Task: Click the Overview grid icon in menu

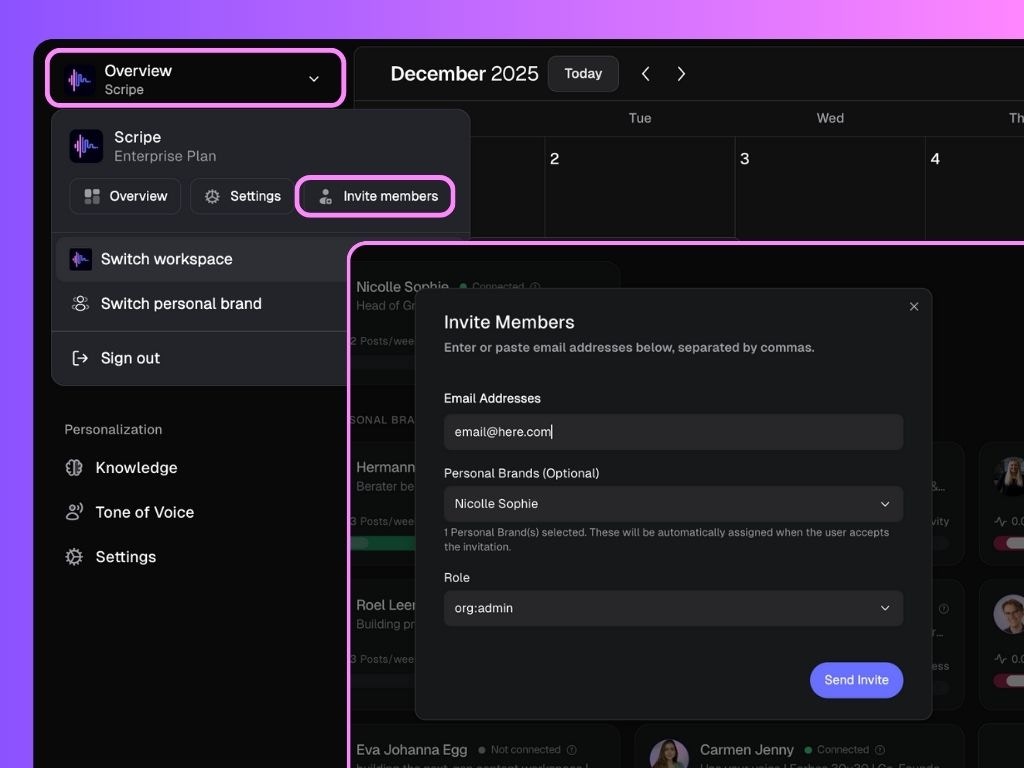Action: pyautogui.click(x=92, y=196)
